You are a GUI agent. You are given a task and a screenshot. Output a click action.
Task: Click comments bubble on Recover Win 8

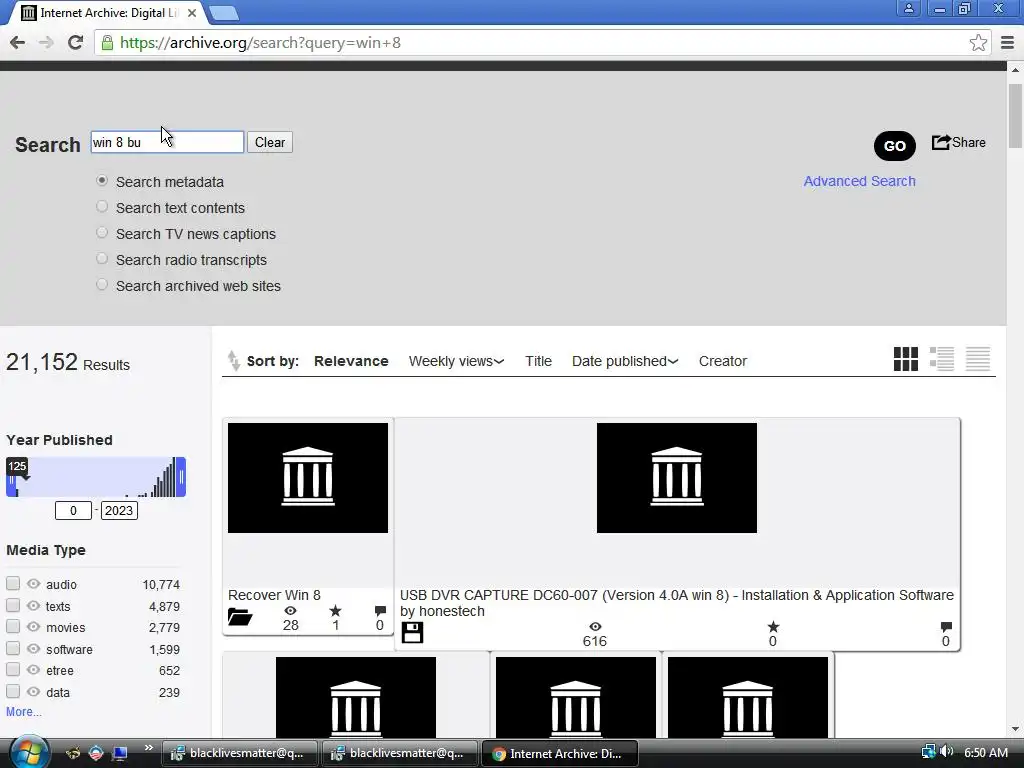click(x=380, y=611)
